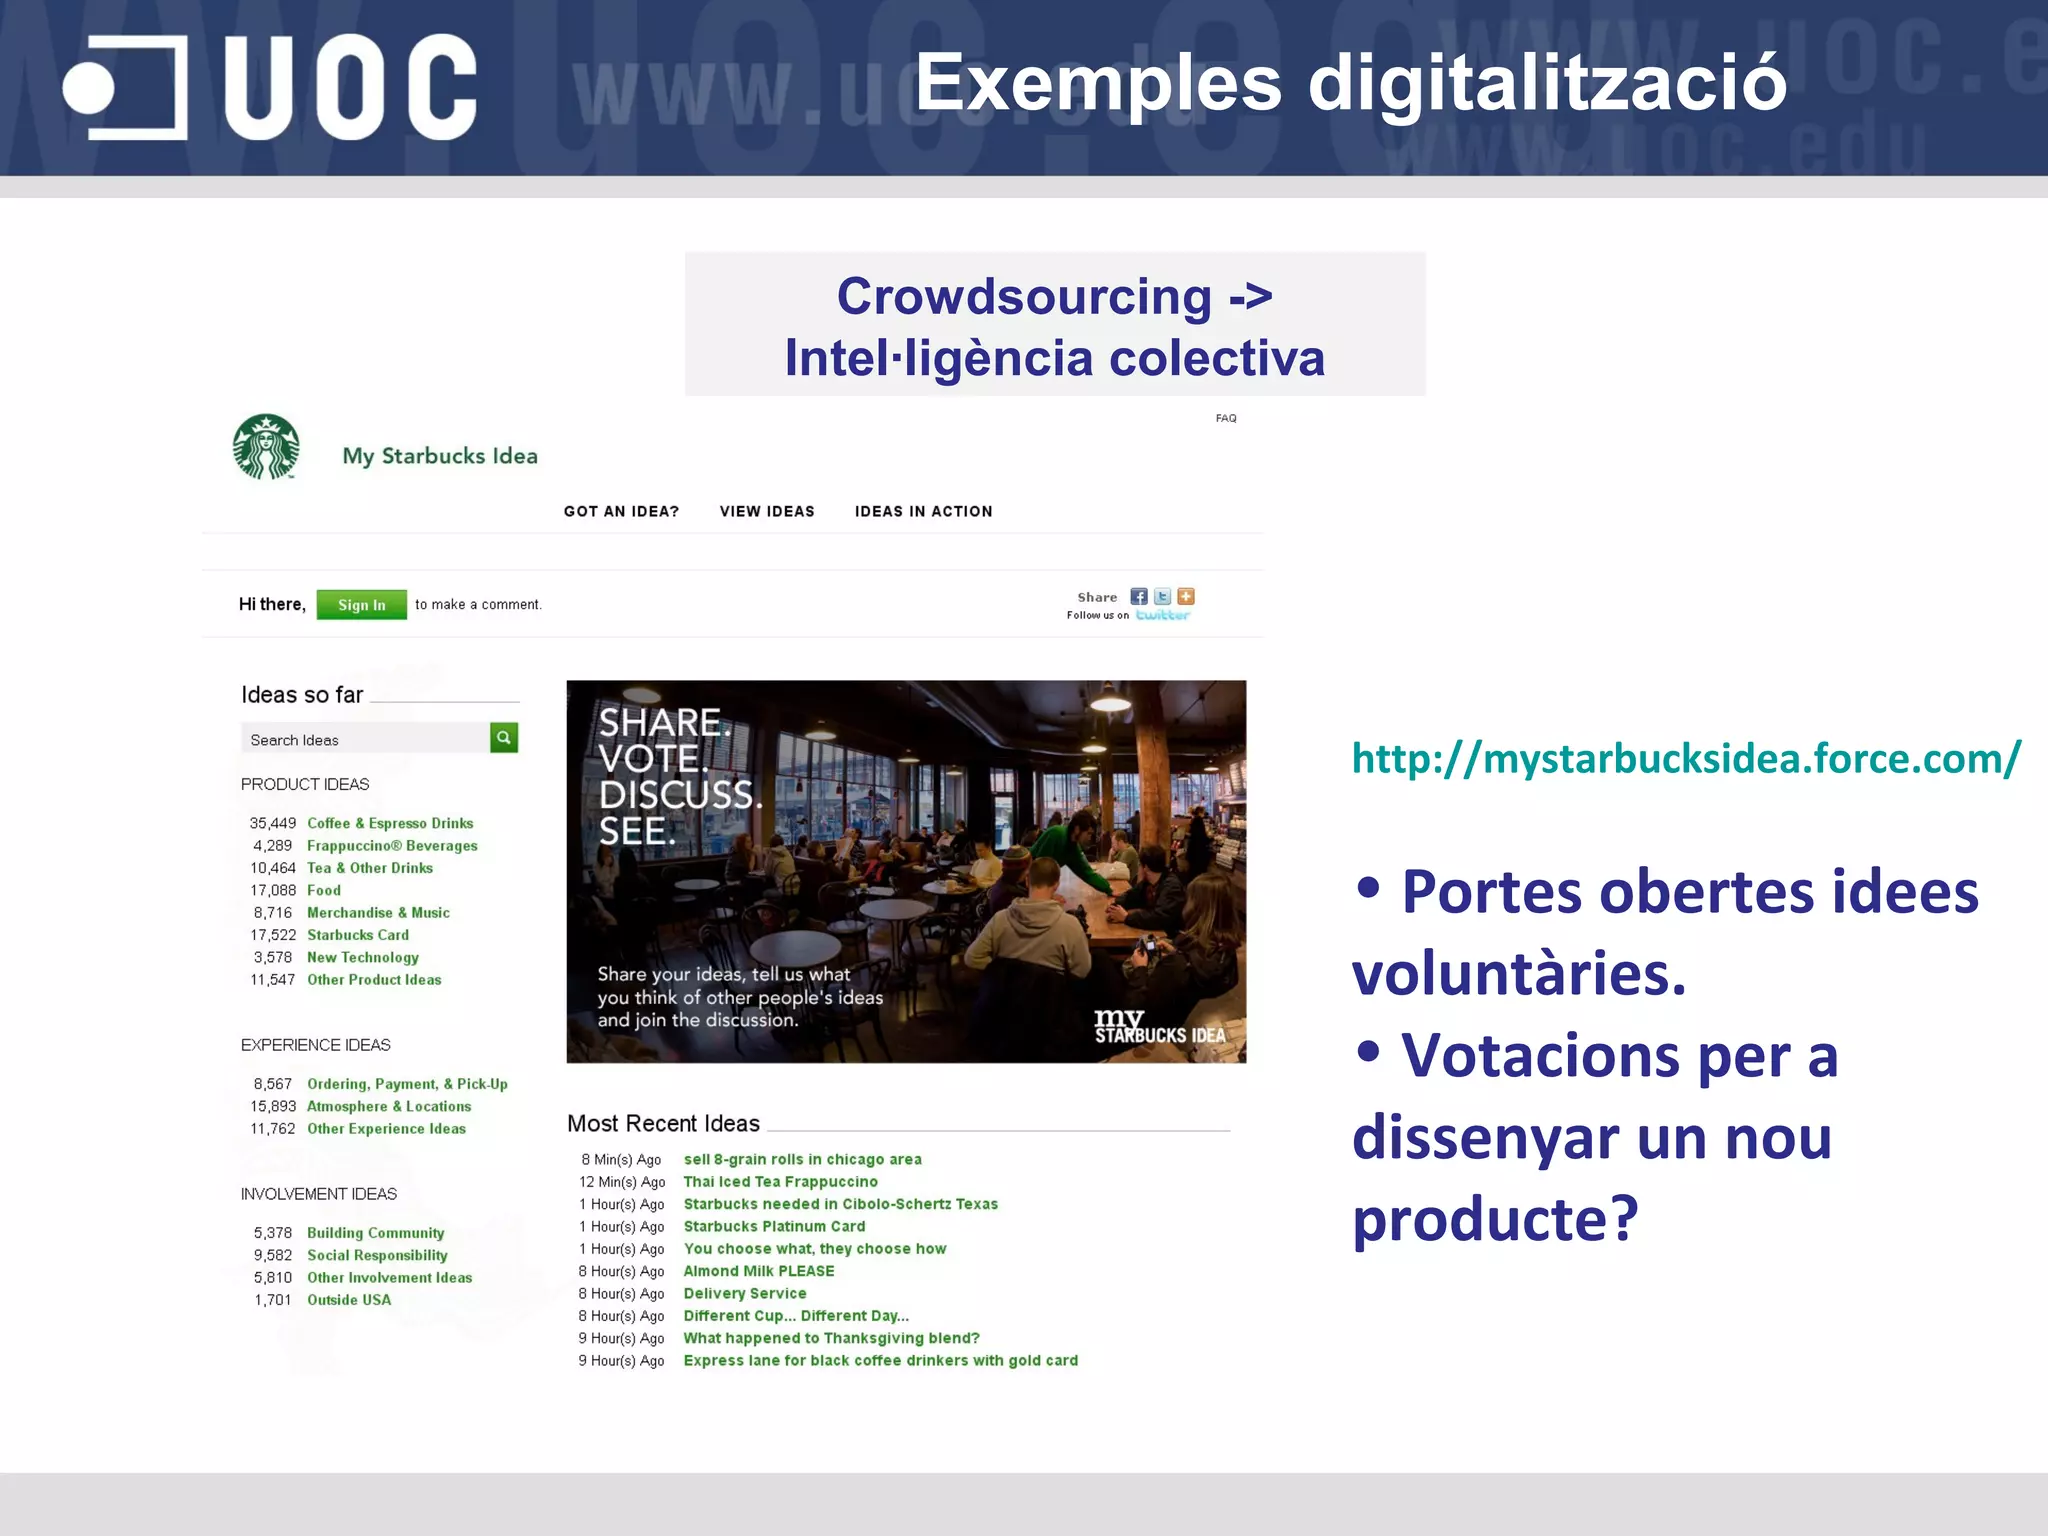Click the green search magnifier button
This screenshot has width=2048, height=1536.
coord(504,738)
